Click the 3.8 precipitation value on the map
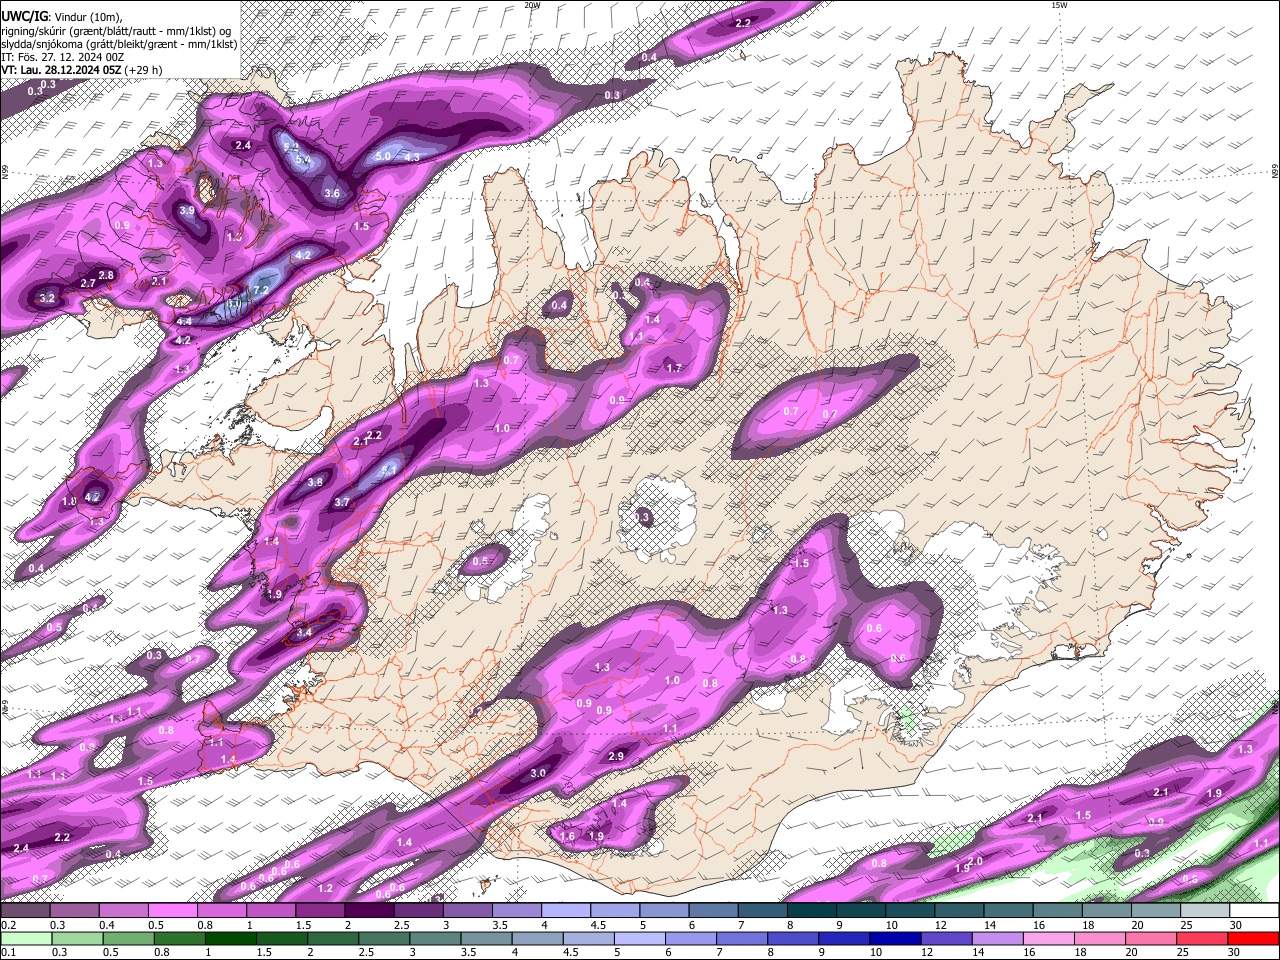Screen dimensions: 1280x960 315,482
